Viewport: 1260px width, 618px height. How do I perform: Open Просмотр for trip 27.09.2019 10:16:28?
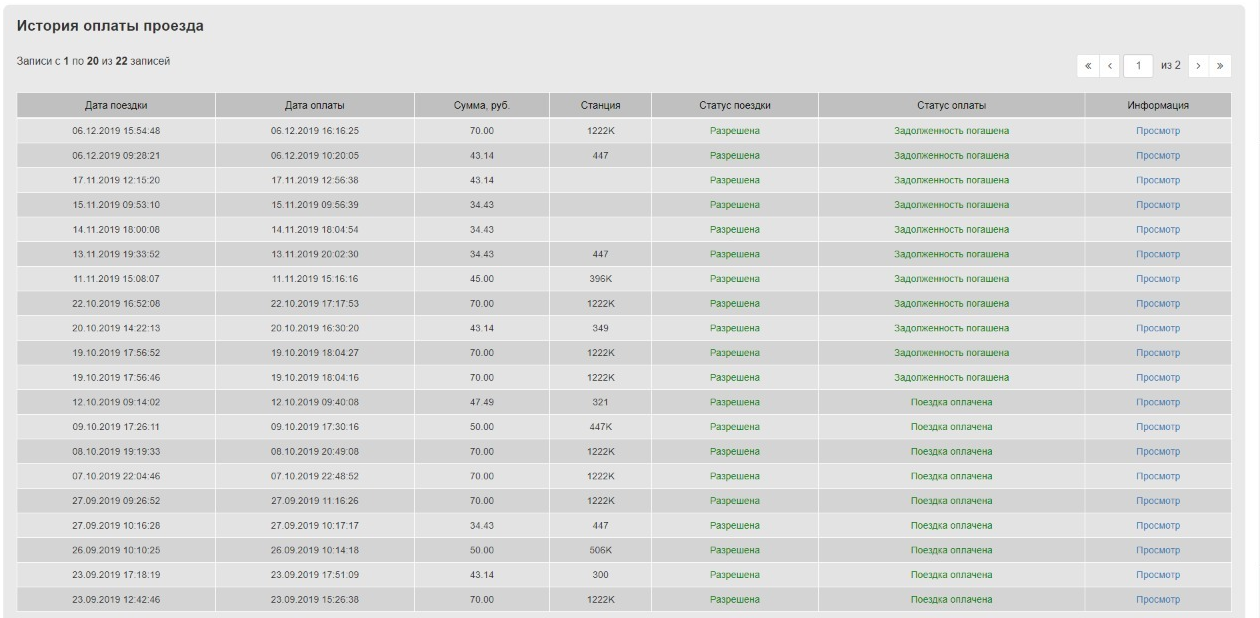1158,525
